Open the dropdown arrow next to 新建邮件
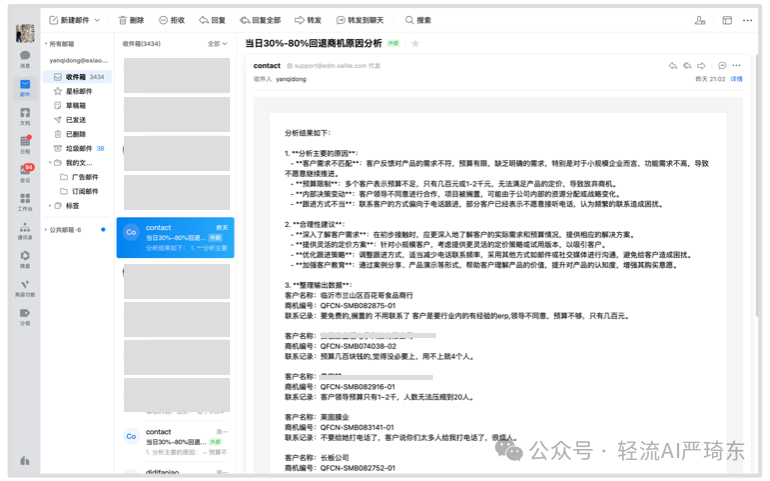Image resolution: width=770 pixels, height=481 pixels. 97,20
